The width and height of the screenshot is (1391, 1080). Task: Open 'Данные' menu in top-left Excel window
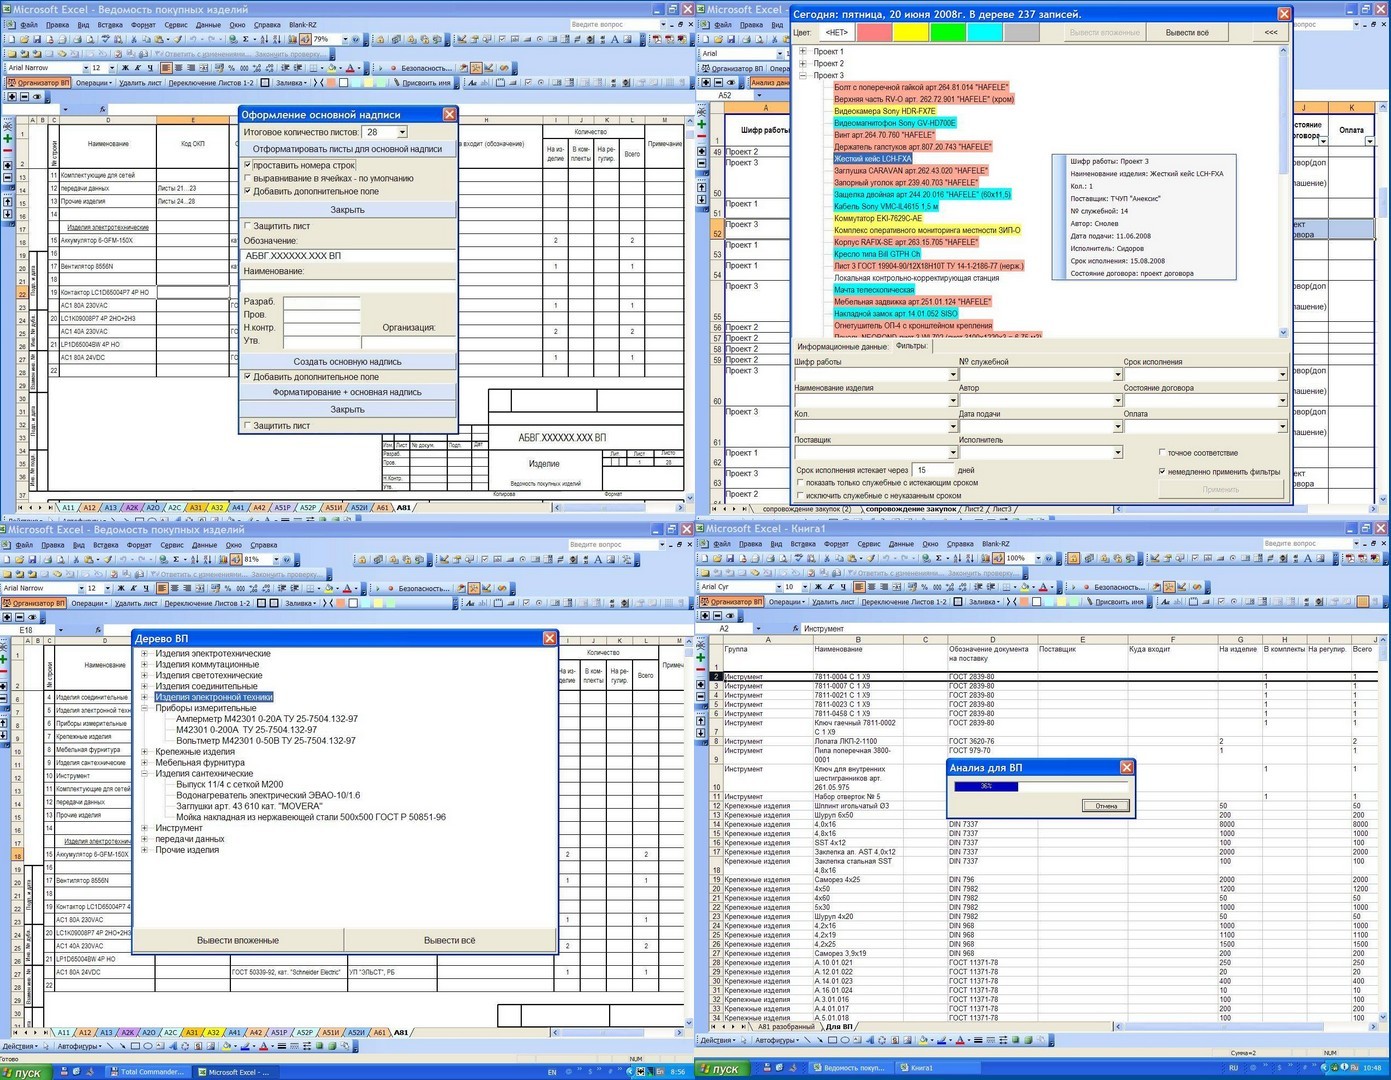[208, 24]
